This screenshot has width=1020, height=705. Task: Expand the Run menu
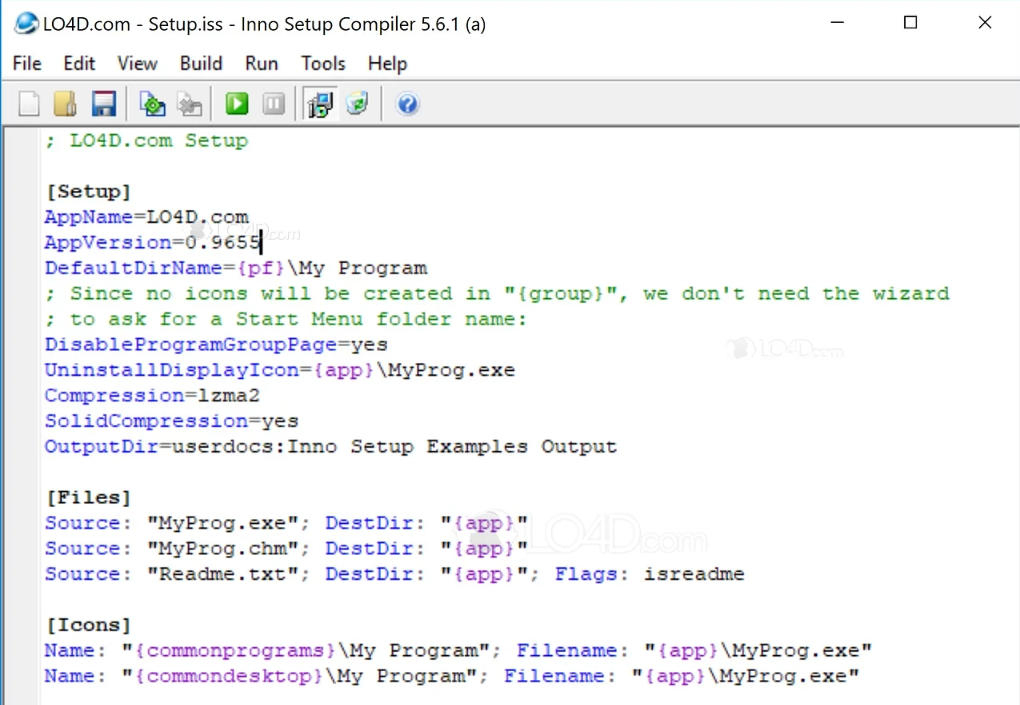coord(261,63)
